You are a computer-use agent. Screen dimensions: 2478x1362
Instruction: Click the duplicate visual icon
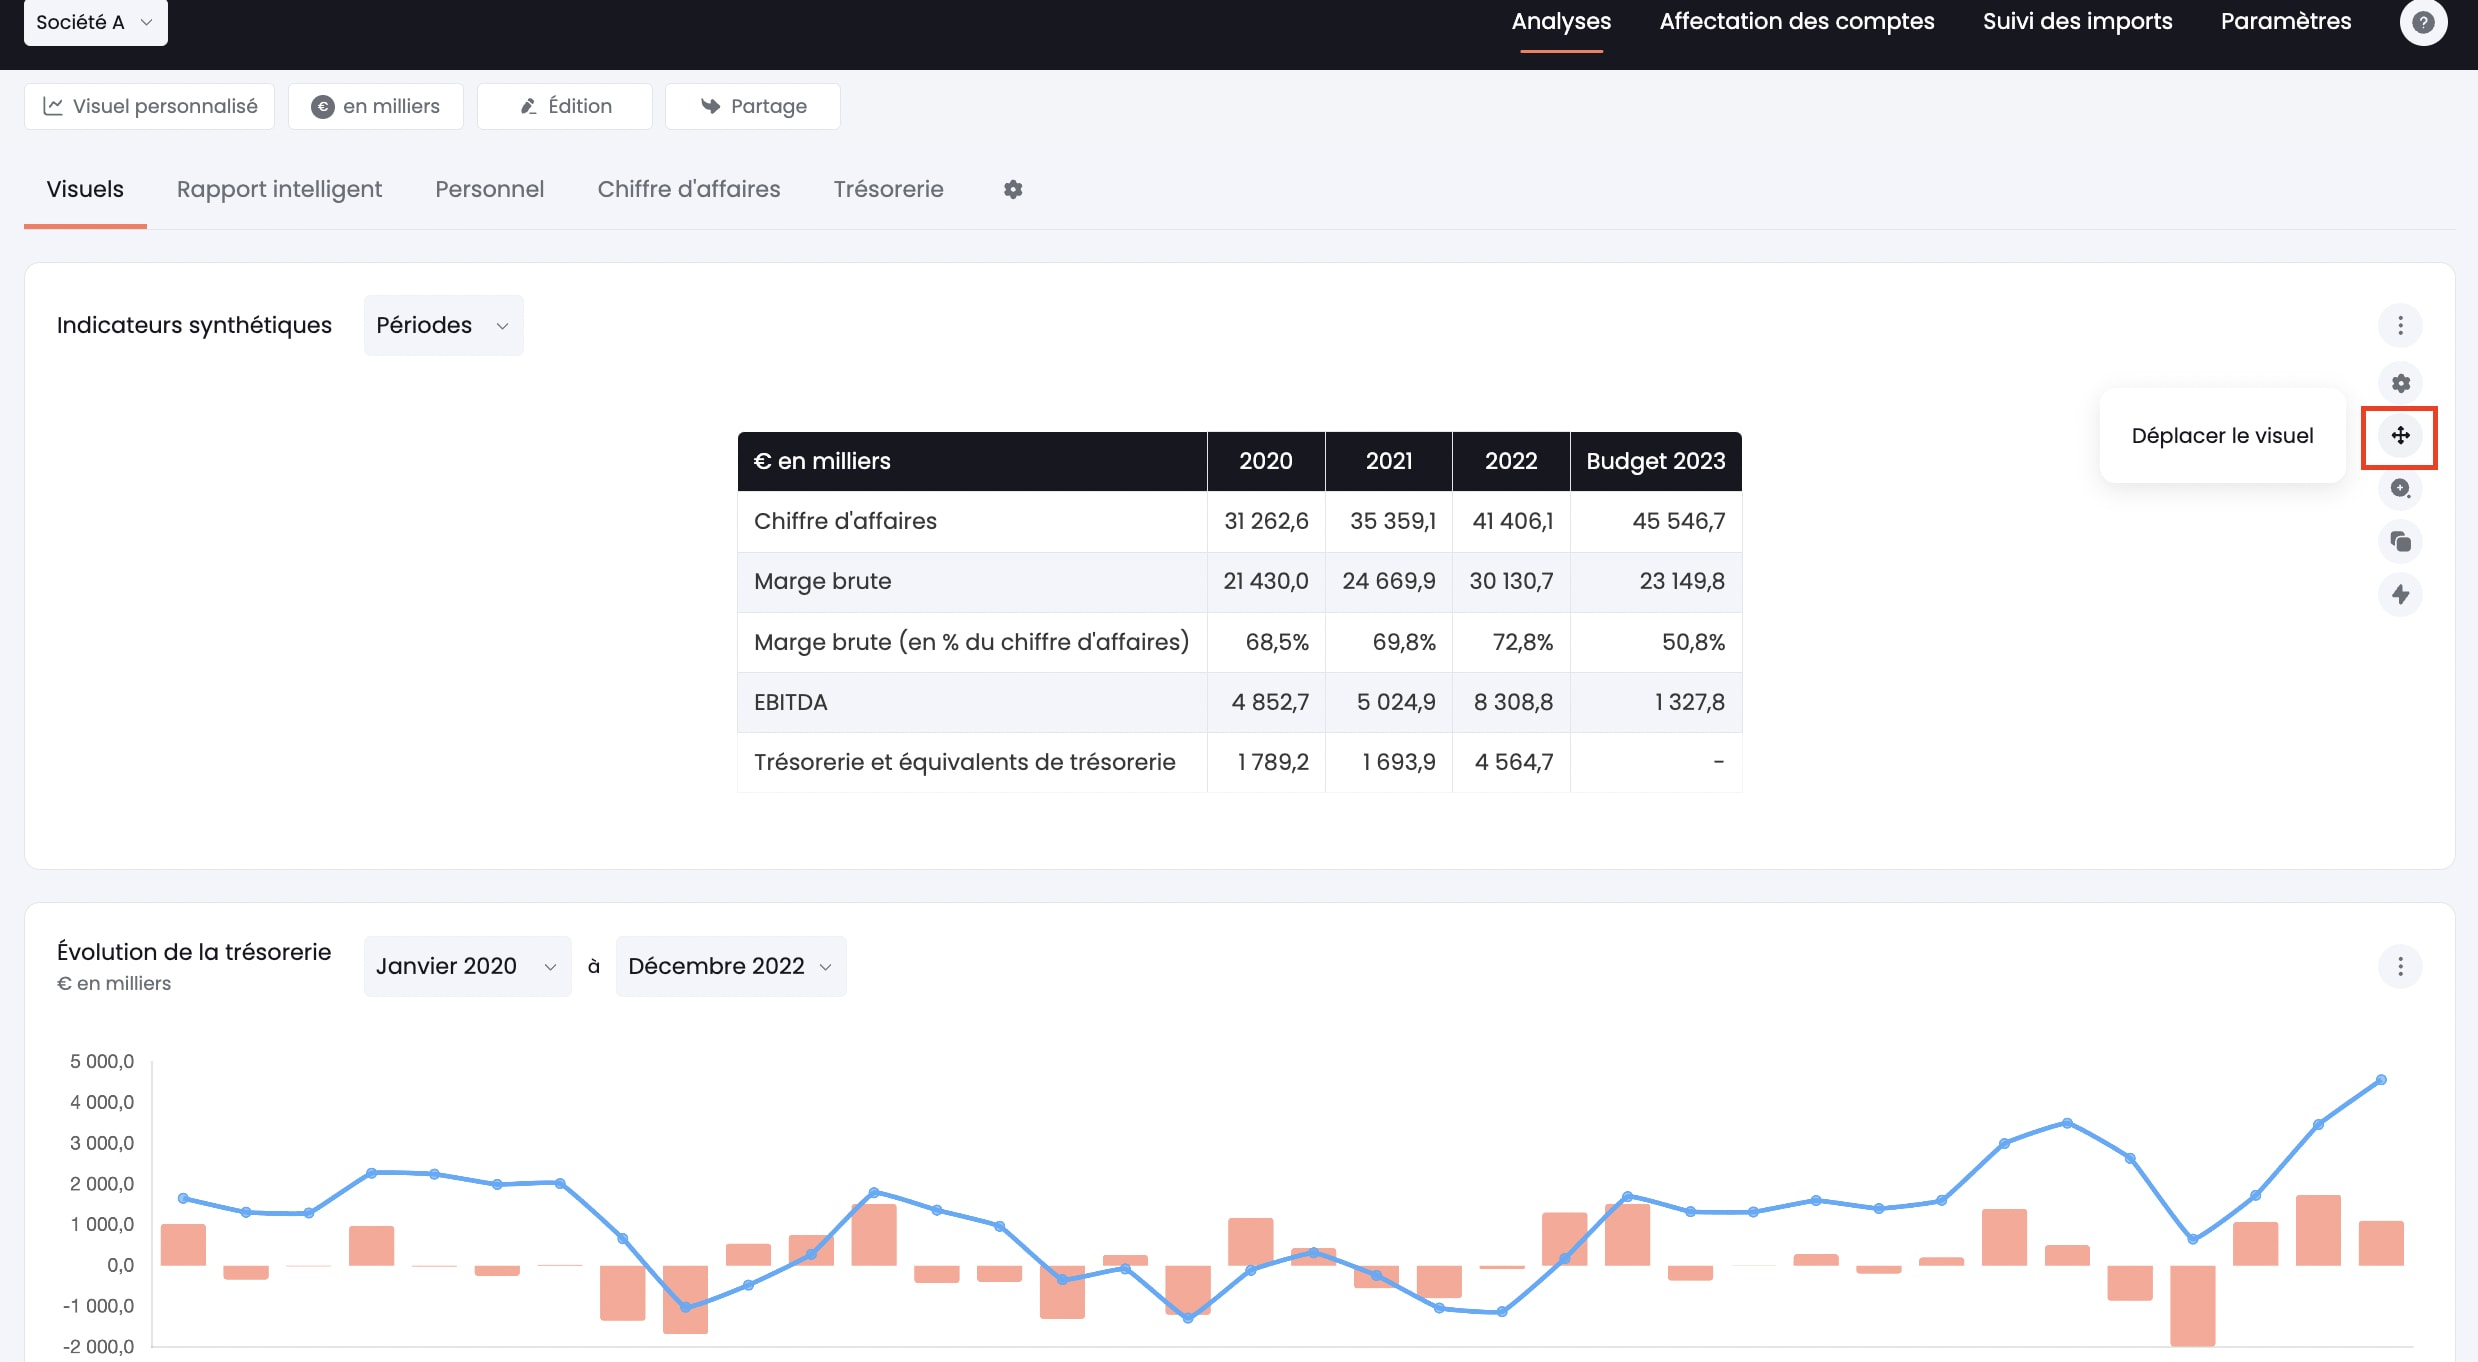2400,542
